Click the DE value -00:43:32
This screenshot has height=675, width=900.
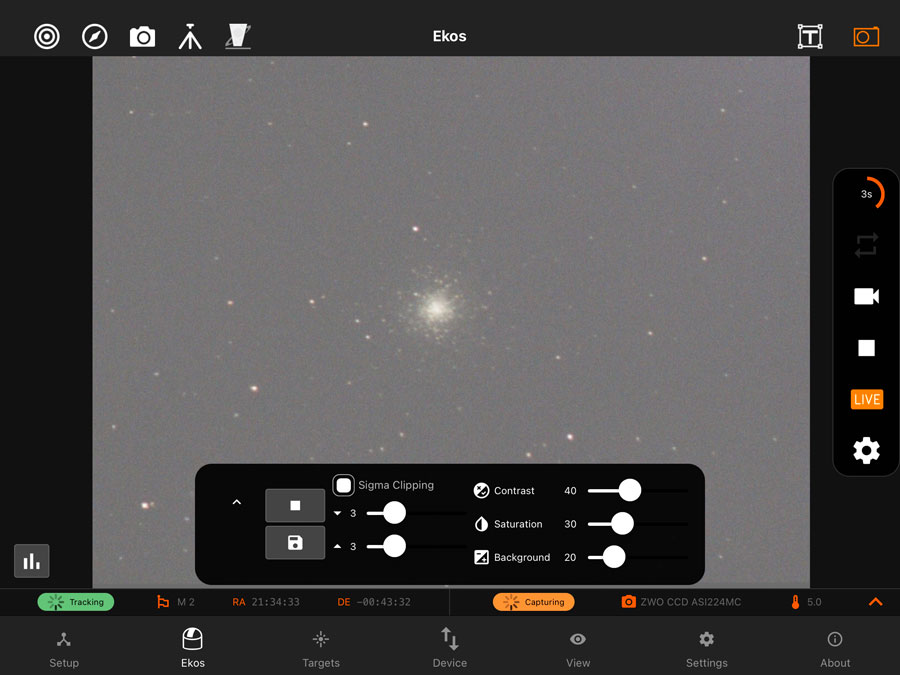pos(383,602)
